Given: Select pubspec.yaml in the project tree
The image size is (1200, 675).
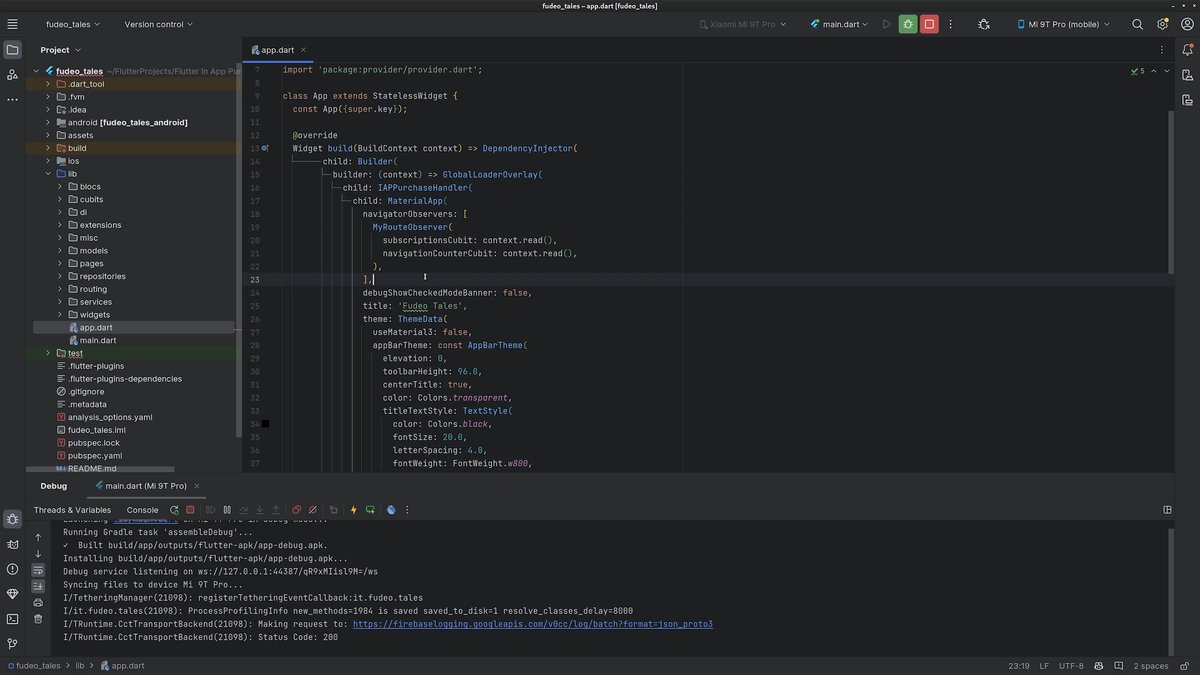Looking at the screenshot, I should click(x=94, y=456).
